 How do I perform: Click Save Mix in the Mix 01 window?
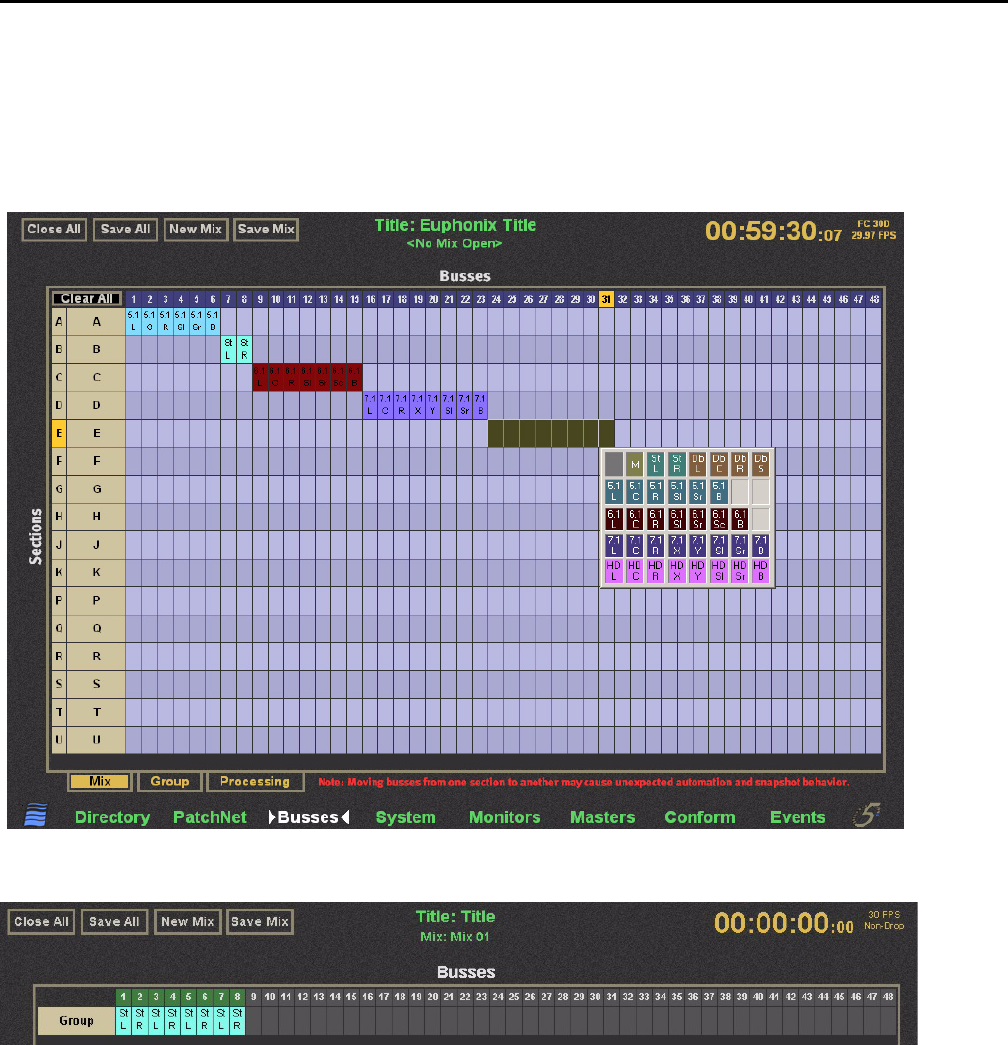click(259, 922)
